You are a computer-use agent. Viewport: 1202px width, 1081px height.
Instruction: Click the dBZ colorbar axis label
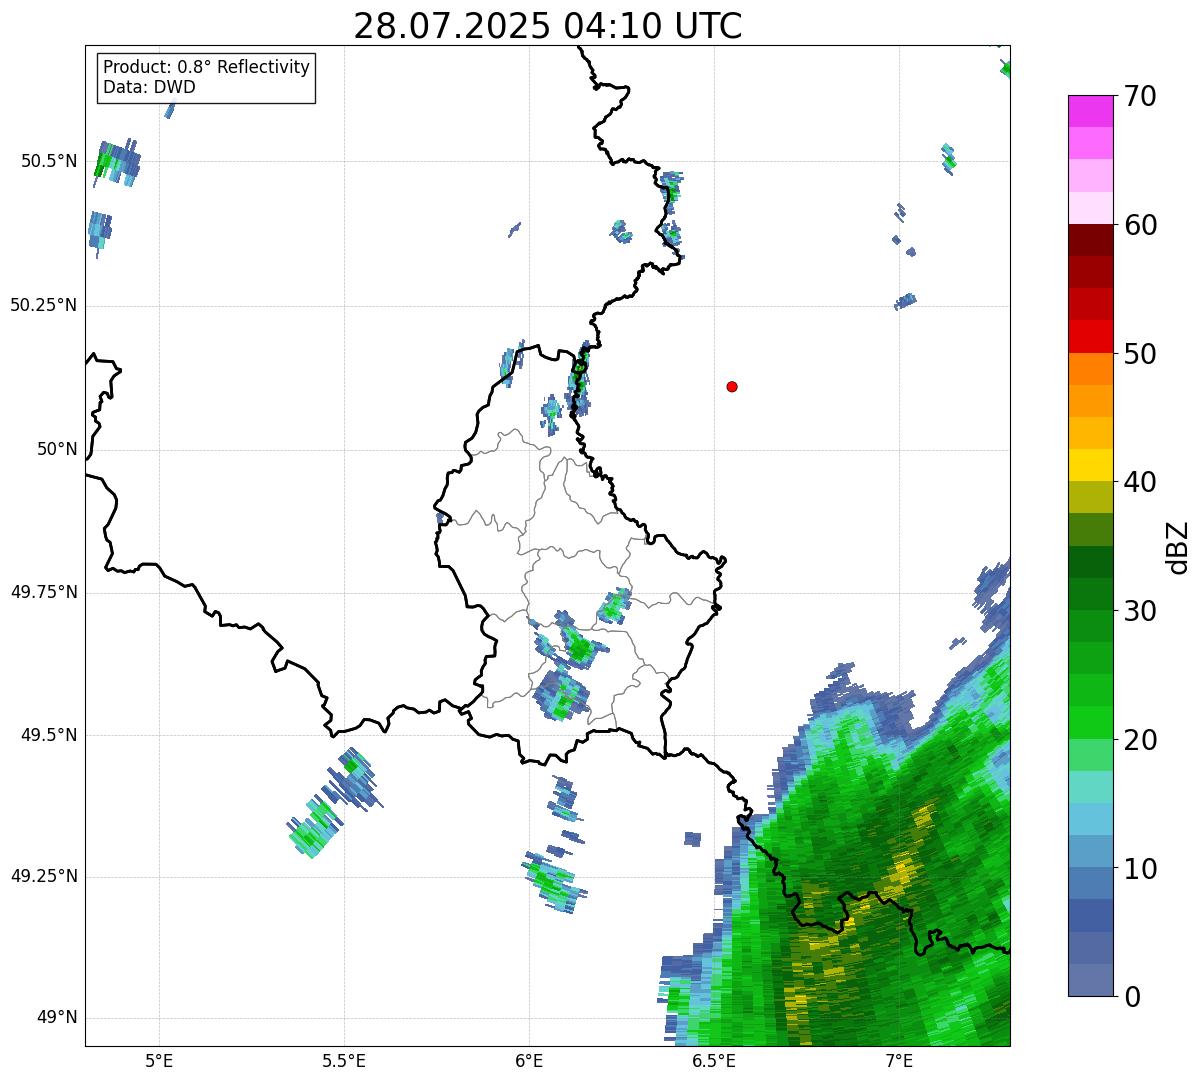1178,547
